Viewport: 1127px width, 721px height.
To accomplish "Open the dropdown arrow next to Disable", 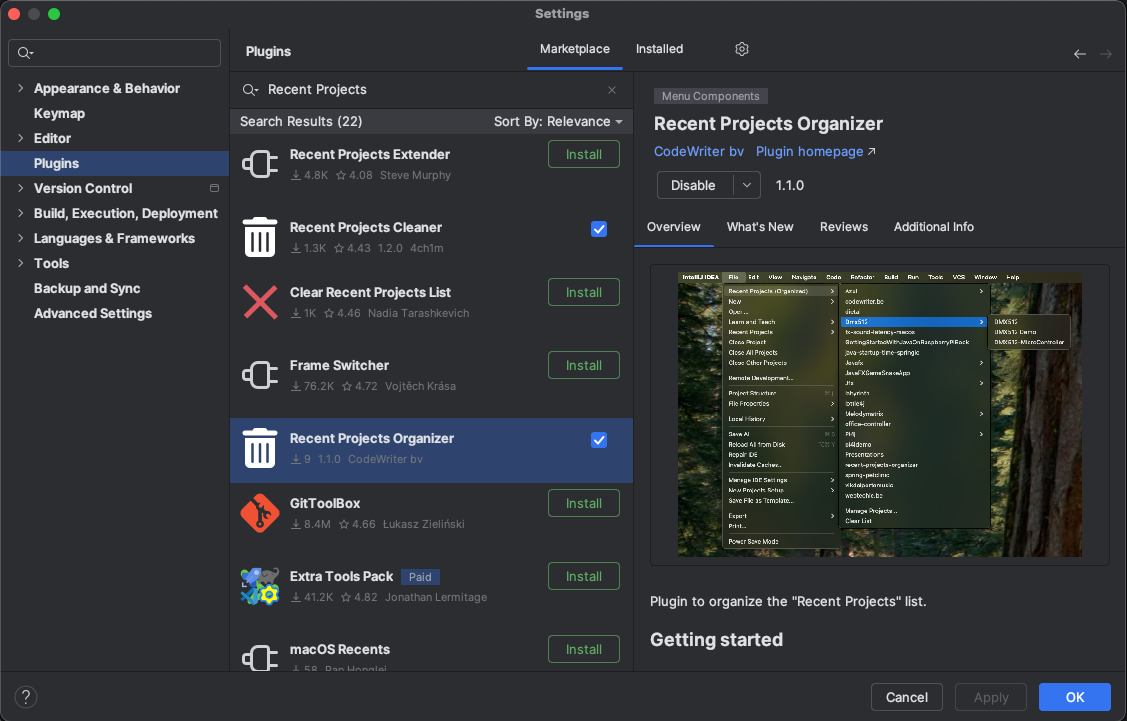I will tap(746, 185).
